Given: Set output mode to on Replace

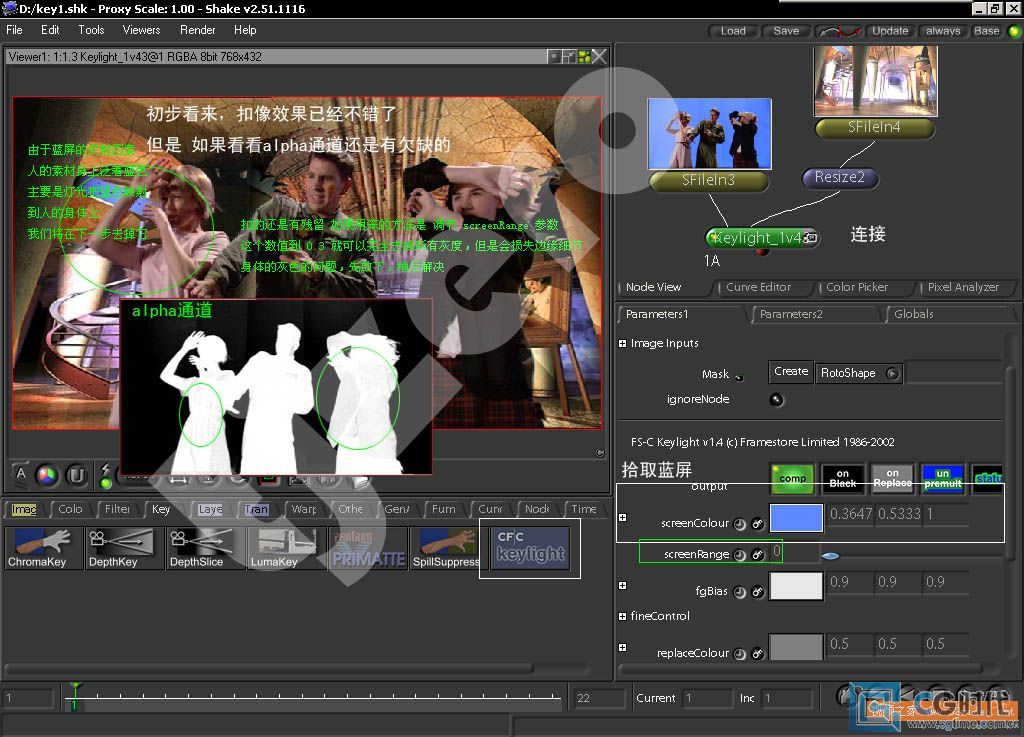Looking at the screenshot, I should pyautogui.click(x=893, y=478).
